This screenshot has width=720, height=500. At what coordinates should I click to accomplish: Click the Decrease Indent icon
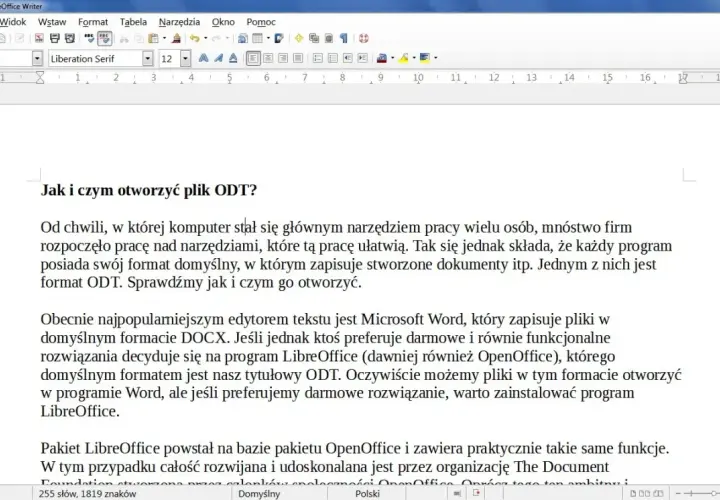coord(348,58)
